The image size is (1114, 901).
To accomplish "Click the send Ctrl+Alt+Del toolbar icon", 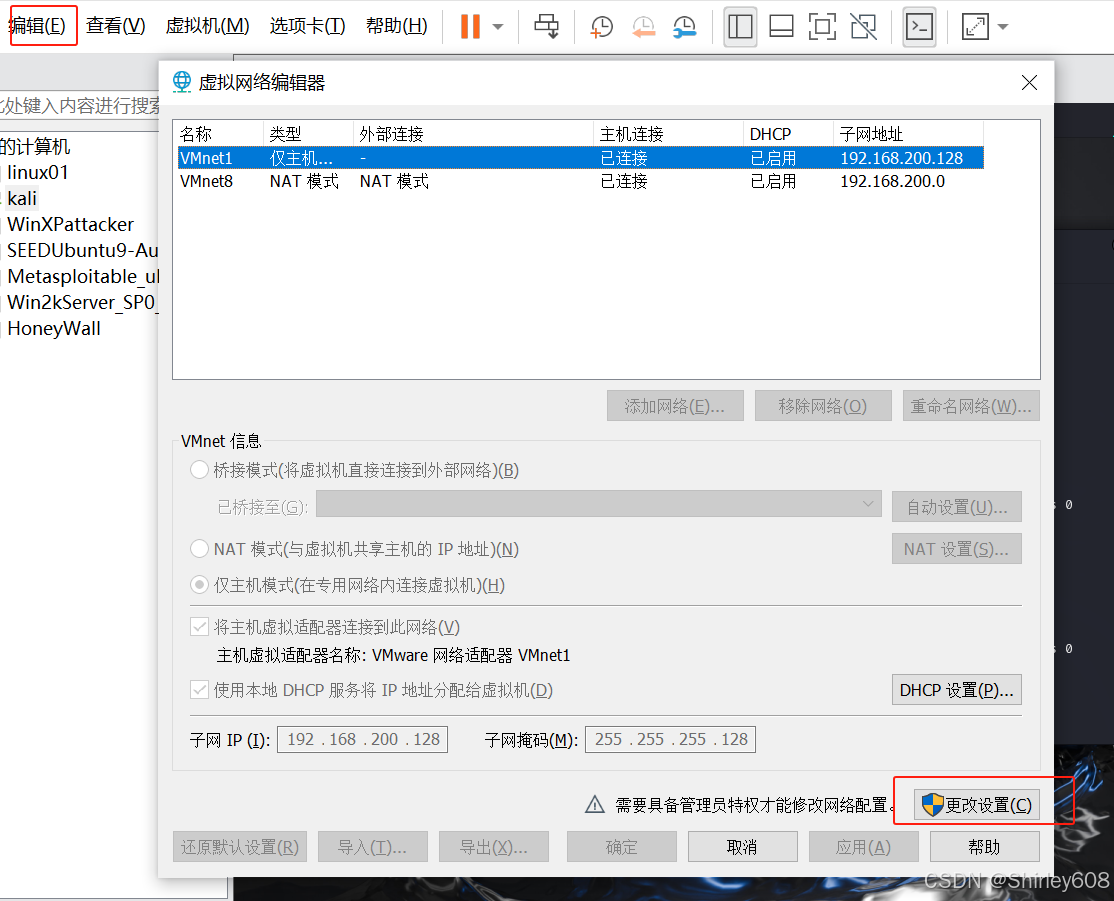I will (x=546, y=26).
